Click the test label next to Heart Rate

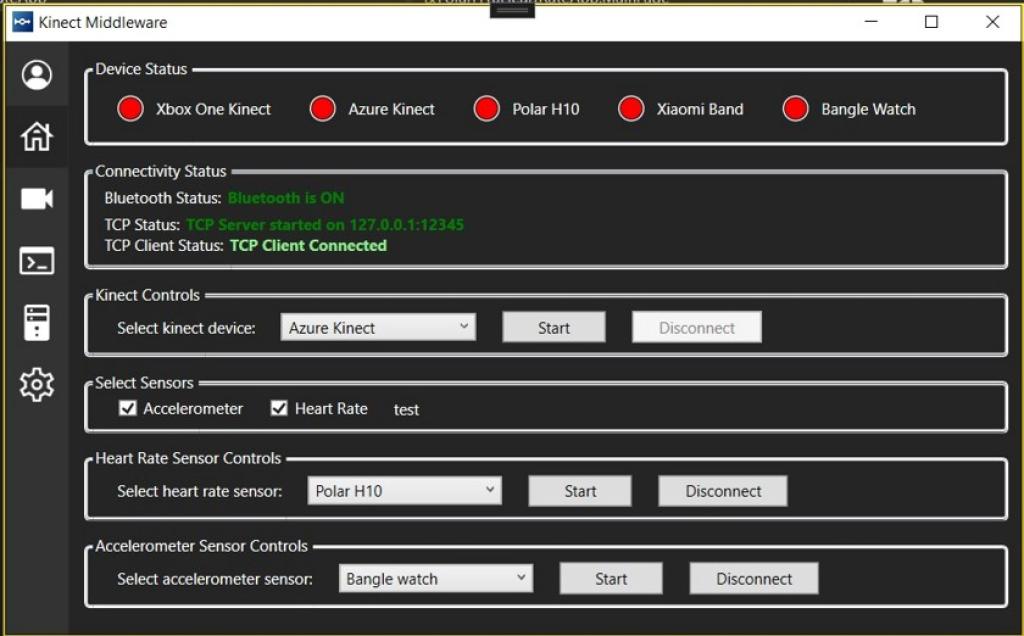click(x=406, y=410)
